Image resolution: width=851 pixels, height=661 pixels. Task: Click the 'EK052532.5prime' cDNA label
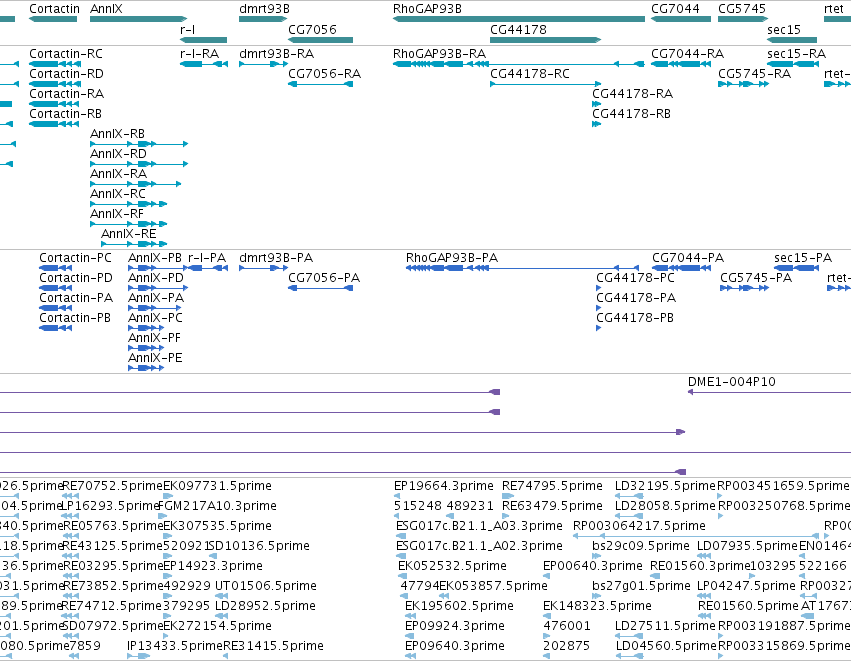(x=452, y=566)
